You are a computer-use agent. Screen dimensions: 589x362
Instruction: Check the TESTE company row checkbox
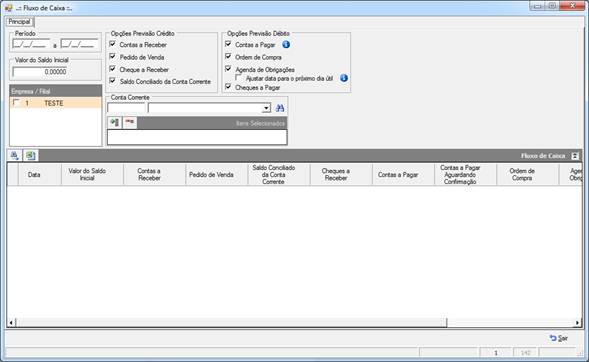click(16, 103)
